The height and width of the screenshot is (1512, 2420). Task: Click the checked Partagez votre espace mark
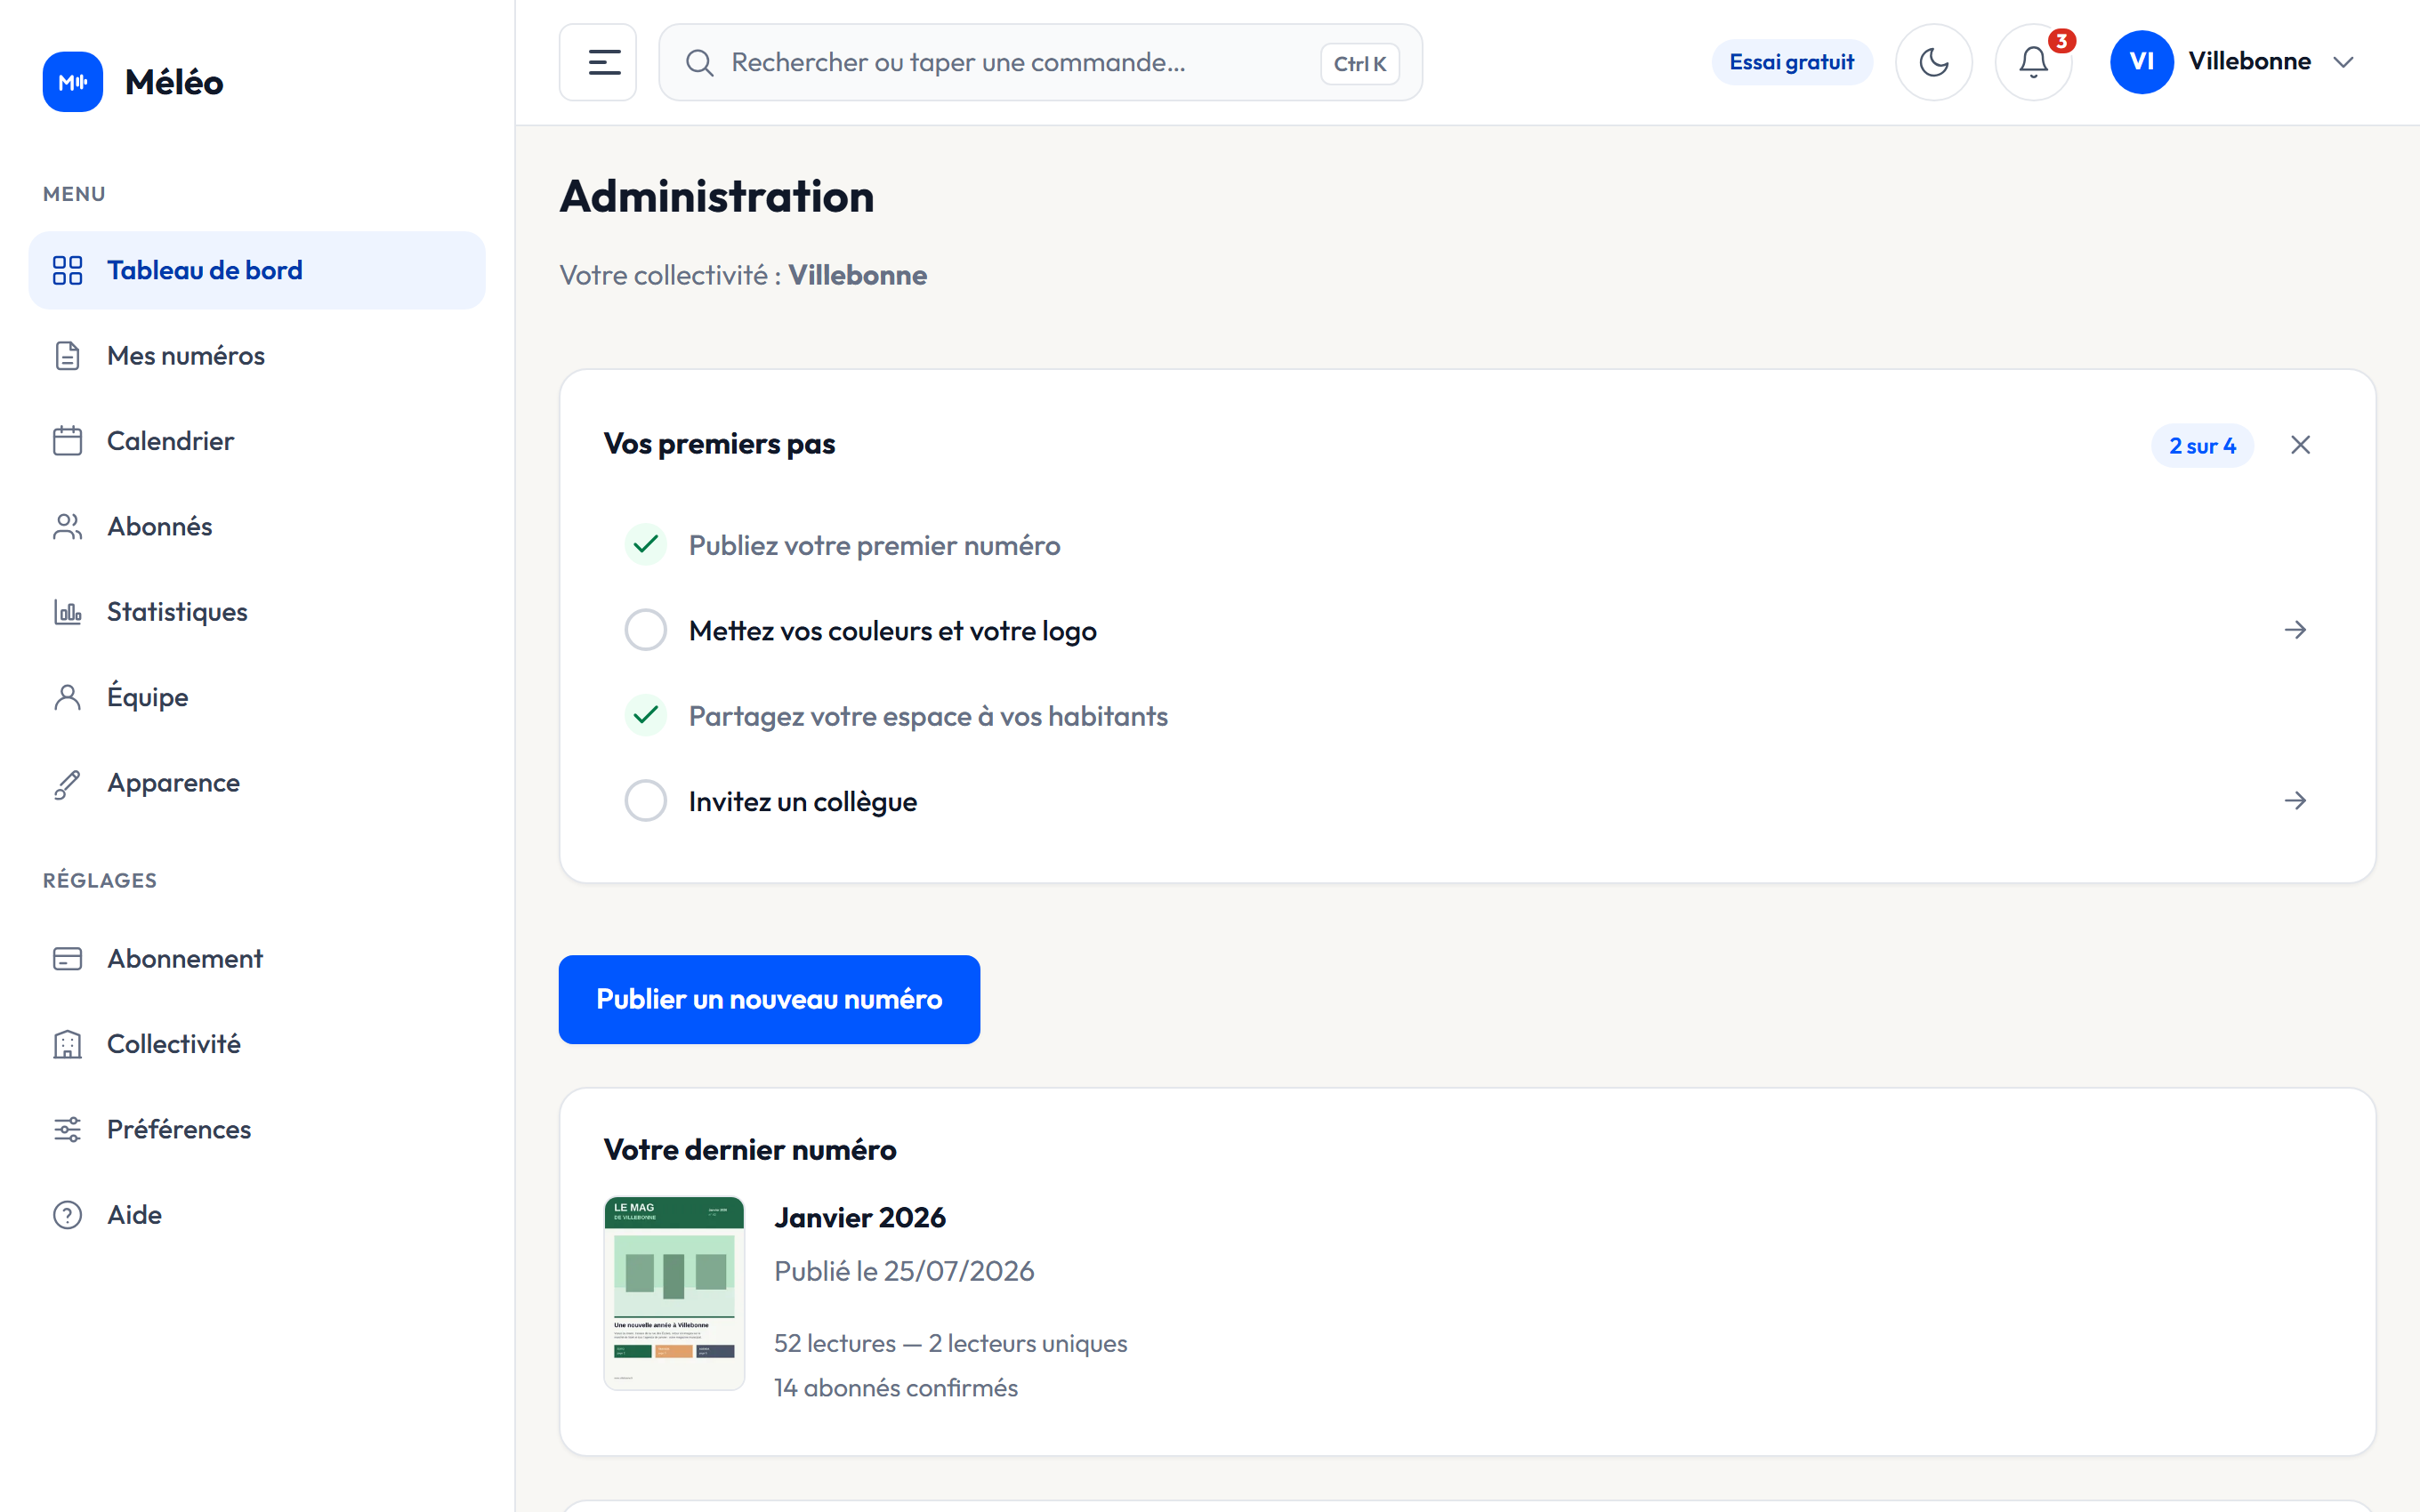pyautogui.click(x=646, y=716)
